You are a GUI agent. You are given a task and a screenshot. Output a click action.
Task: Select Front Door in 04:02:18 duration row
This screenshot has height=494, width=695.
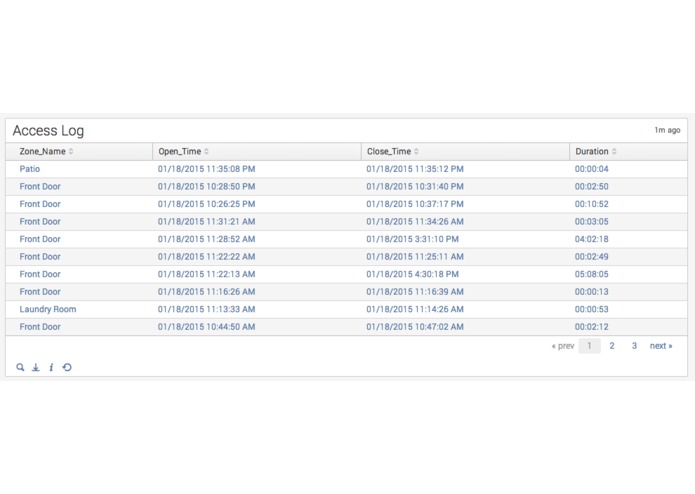point(40,239)
